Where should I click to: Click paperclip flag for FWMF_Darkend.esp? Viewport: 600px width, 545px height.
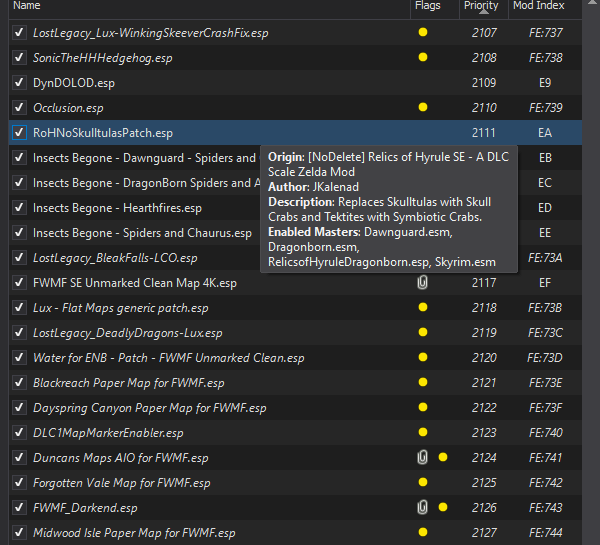[422, 507]
